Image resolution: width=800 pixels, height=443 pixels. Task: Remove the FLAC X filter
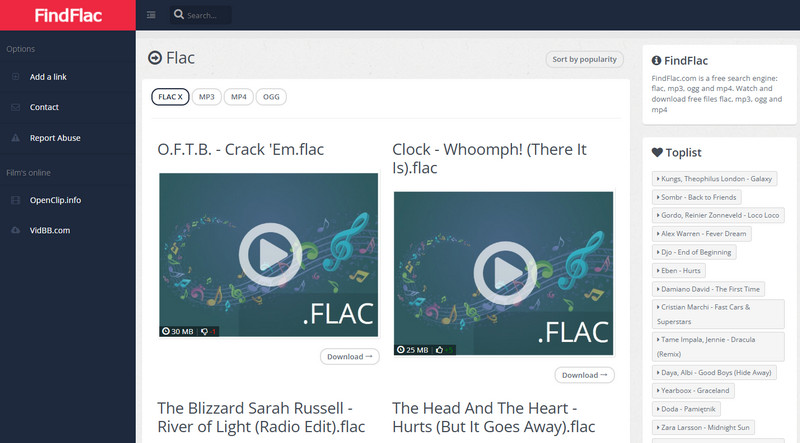170,96
